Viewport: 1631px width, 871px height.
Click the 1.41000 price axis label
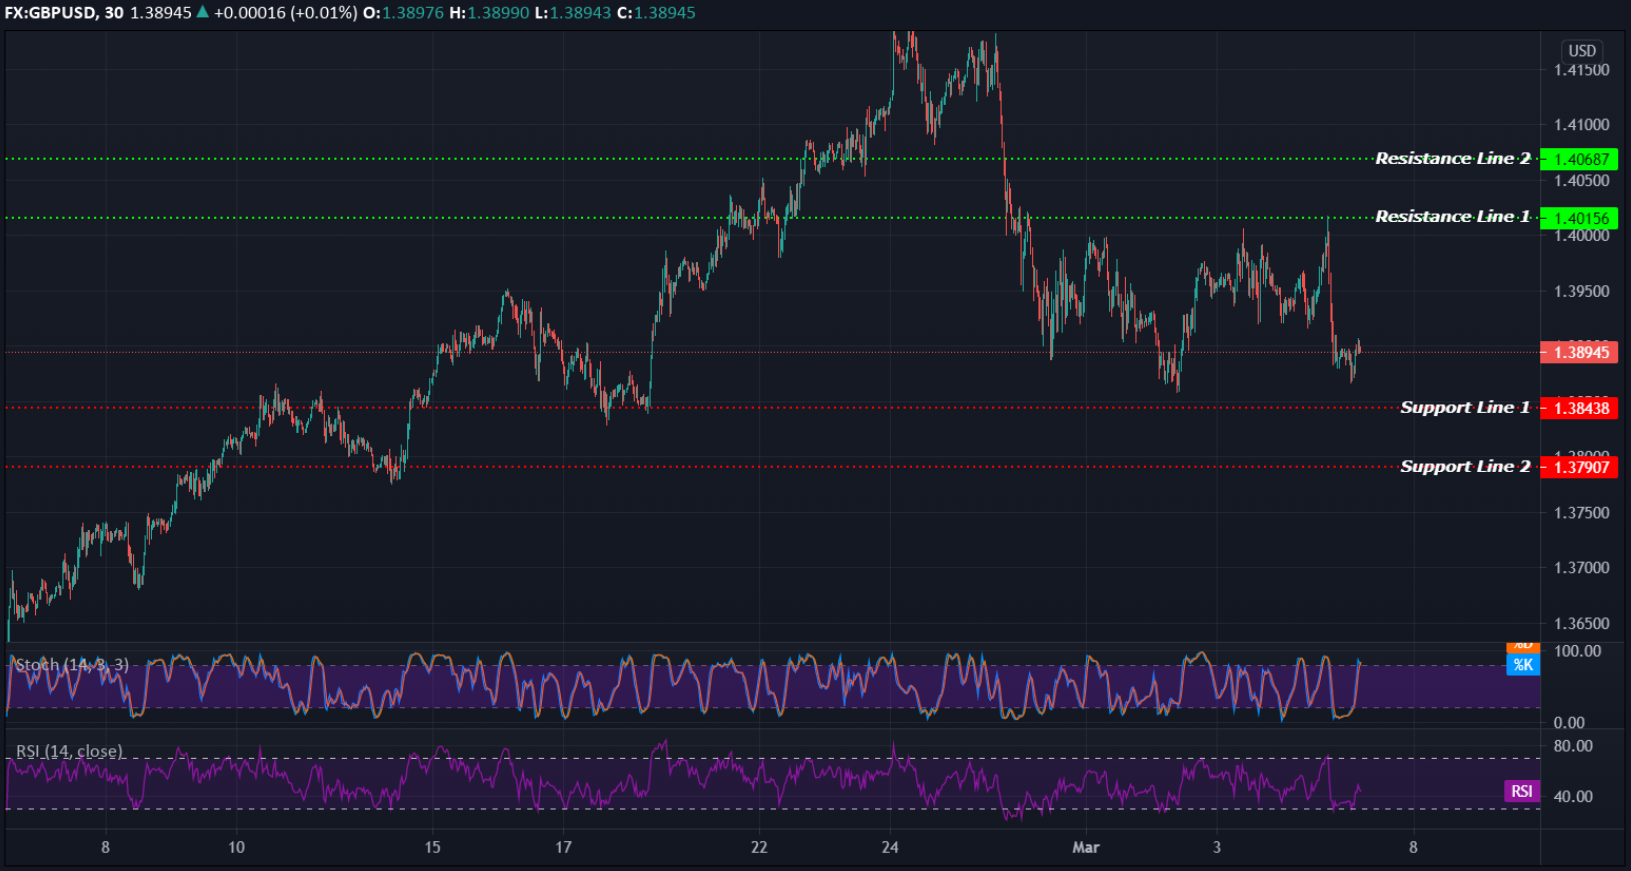coord(1581,125)
